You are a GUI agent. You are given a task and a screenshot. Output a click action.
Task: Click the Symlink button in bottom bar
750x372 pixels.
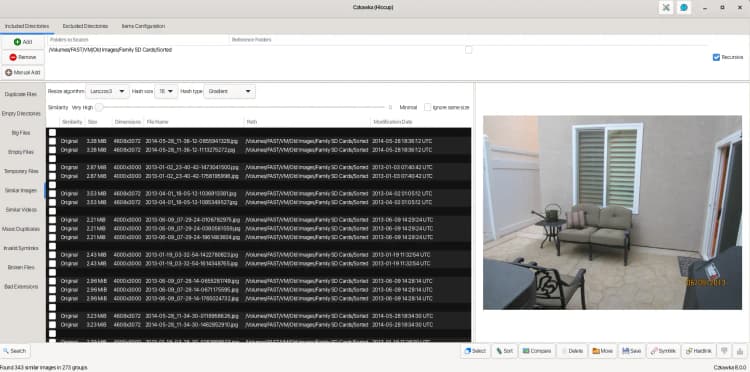click(663, 351)
